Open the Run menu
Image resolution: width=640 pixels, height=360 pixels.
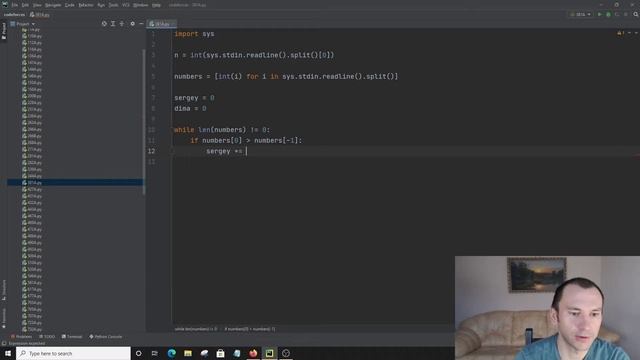[101, 5]
